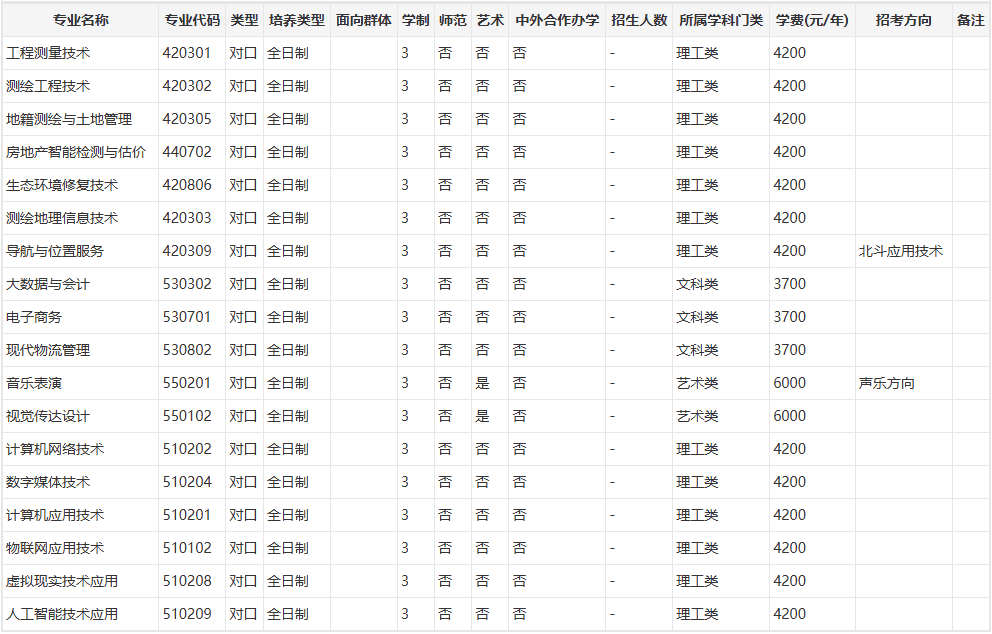Screen dimensions: 992x634
Task: Click the 6000 tuition in 视觉传达设计 row
Action: pyautogui.click(x=789, y=416)
